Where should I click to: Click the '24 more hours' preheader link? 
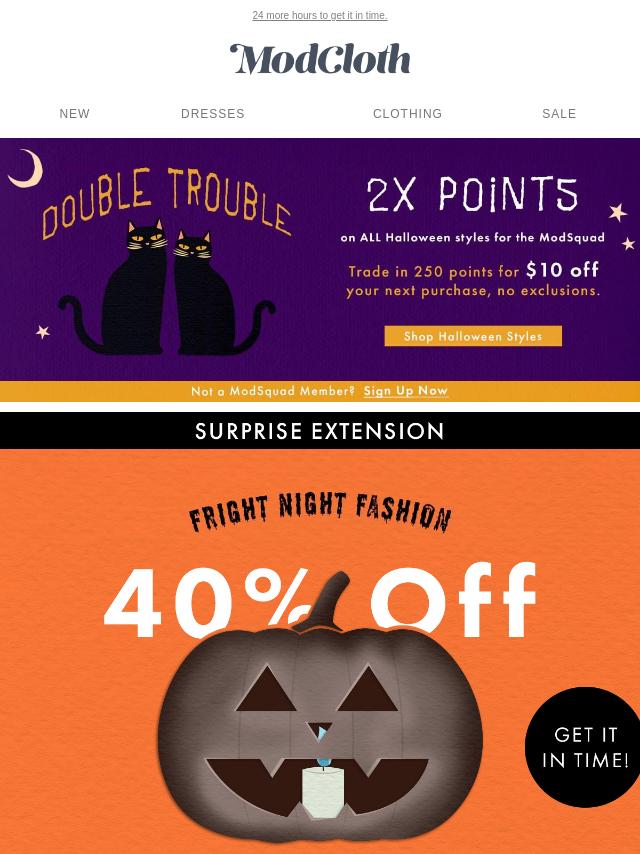320,15
